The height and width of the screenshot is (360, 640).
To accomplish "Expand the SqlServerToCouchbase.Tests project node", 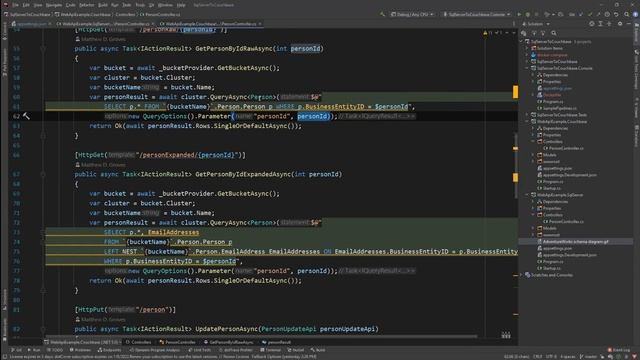I will [x=527, y=115].
